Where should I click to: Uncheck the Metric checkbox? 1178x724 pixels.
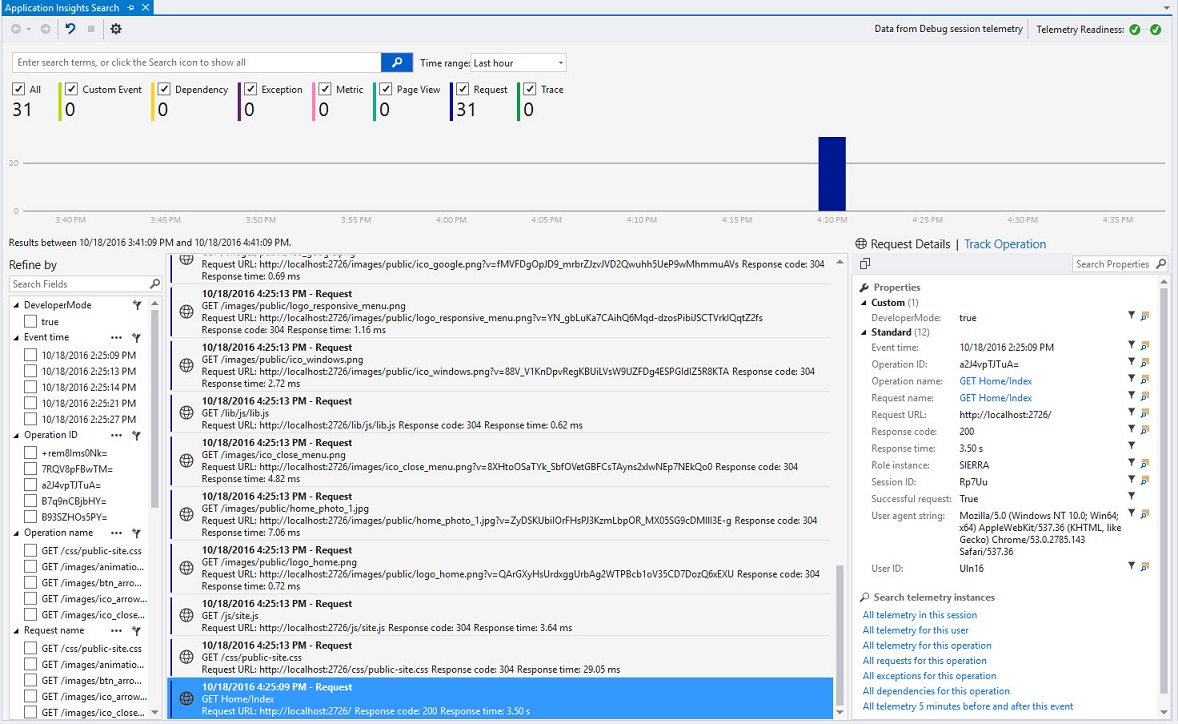(x=325, y=89)
